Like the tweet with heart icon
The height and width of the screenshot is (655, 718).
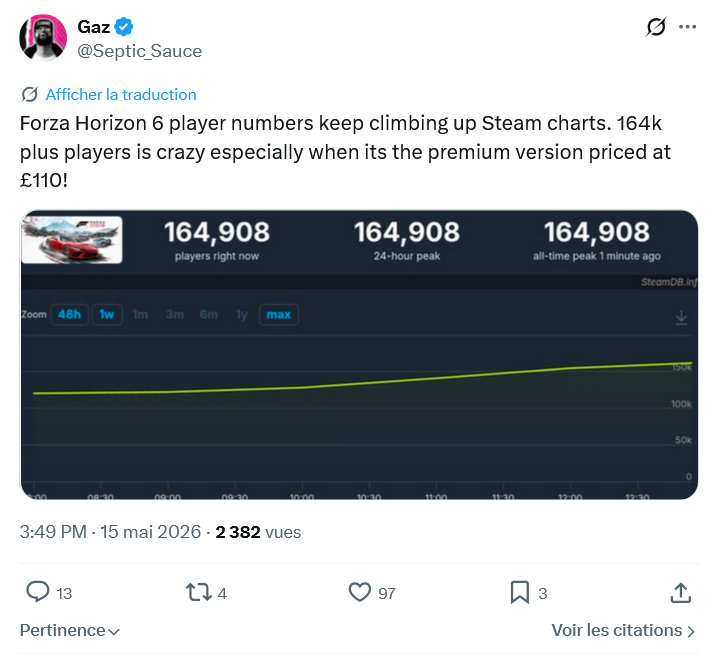pyautogui.click(x=359, y=592)
